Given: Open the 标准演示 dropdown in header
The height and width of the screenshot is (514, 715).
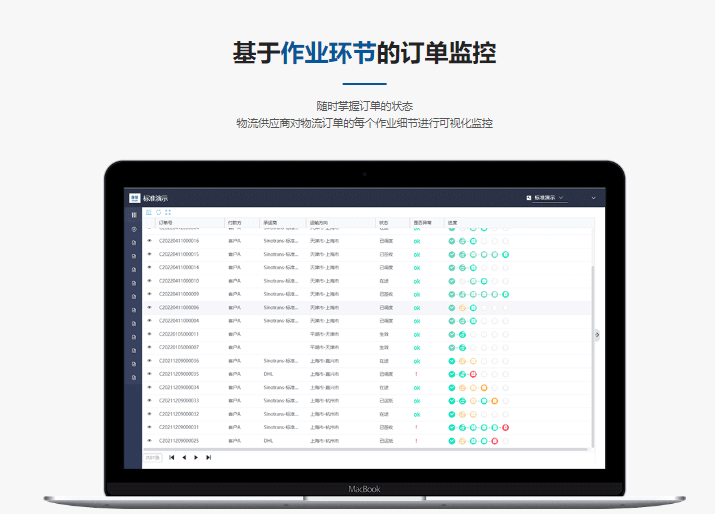Looking at the screenshot, I should pos(547,198).
